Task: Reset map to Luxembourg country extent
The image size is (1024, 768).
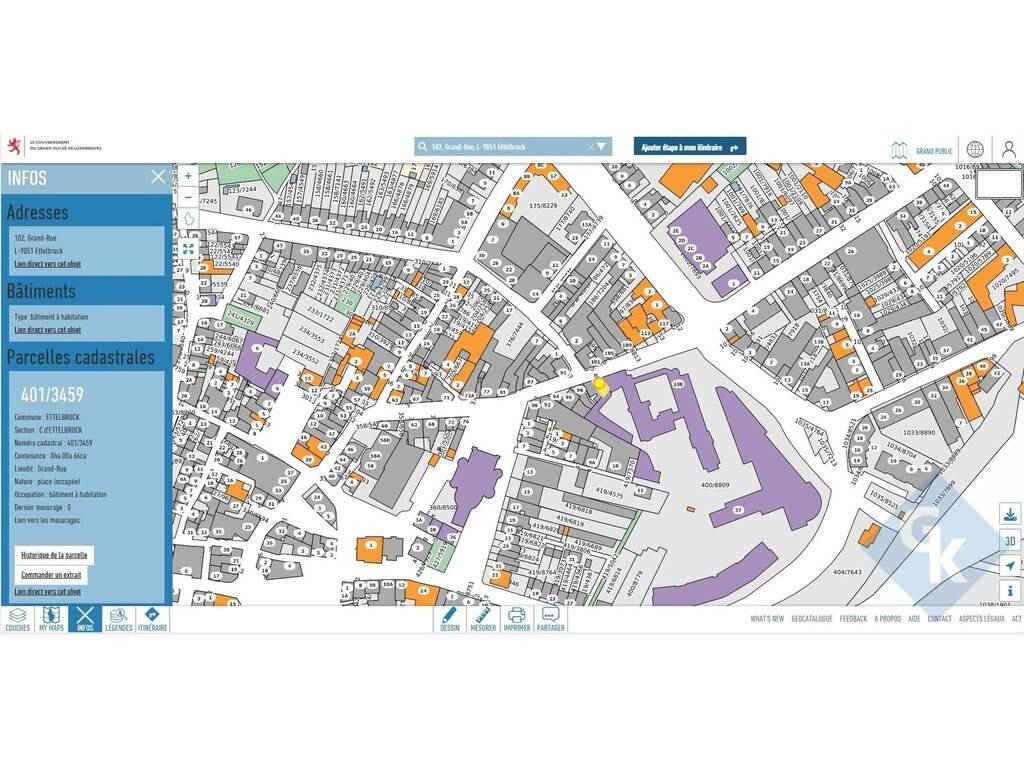Action: pos(188,218)
